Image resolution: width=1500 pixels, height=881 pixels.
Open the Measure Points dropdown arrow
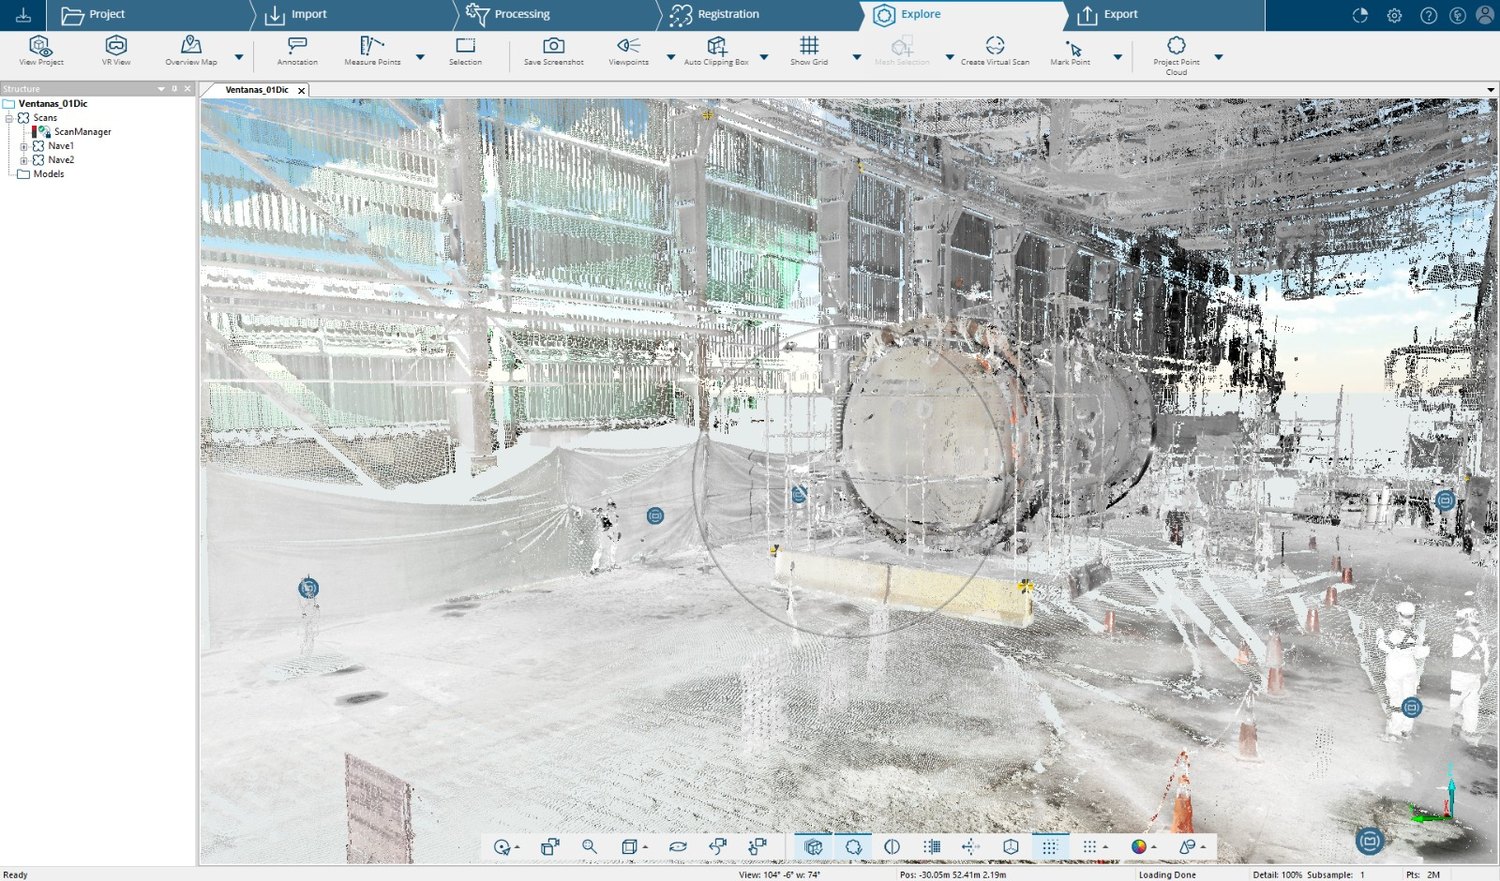[x=420, y=57]
